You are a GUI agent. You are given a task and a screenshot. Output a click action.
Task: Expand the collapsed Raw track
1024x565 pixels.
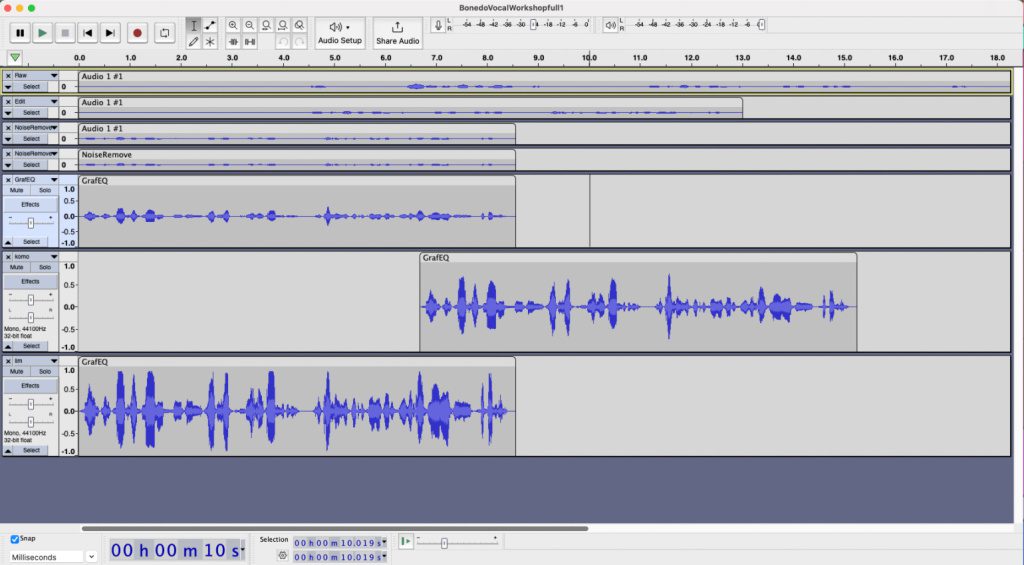(x=8, y=86)
